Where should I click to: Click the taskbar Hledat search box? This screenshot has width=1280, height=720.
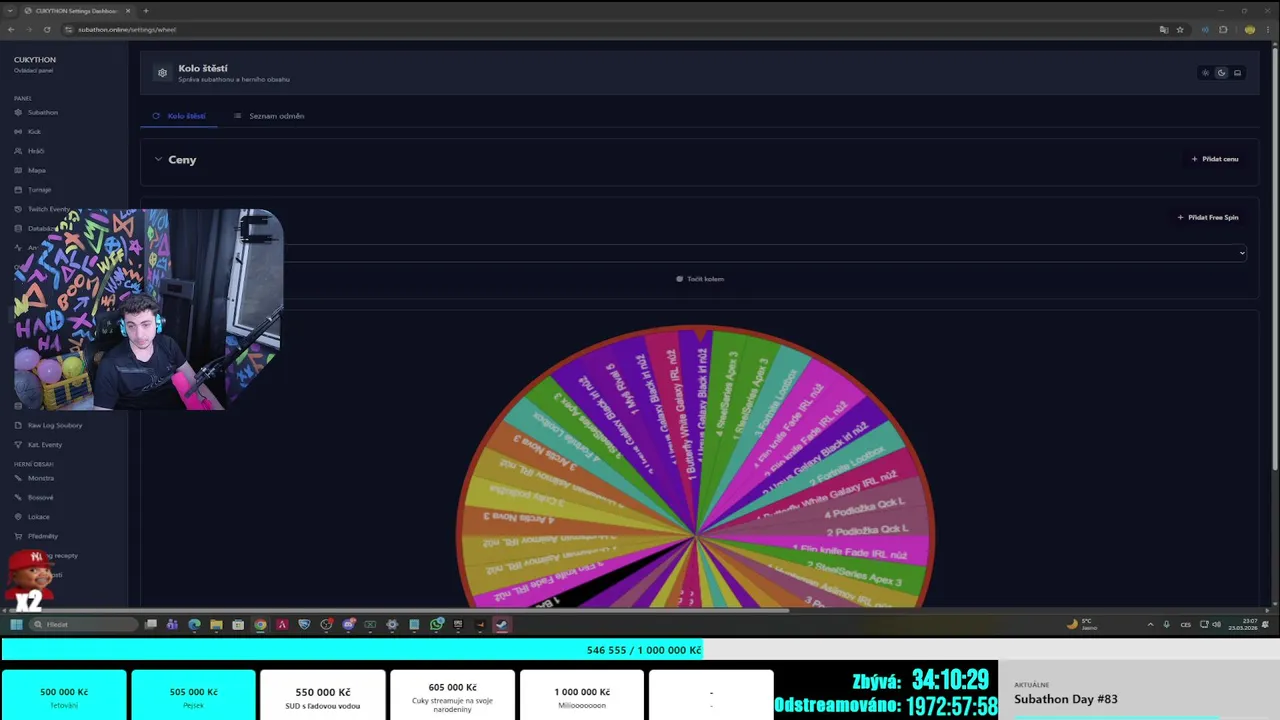[82, 624]
